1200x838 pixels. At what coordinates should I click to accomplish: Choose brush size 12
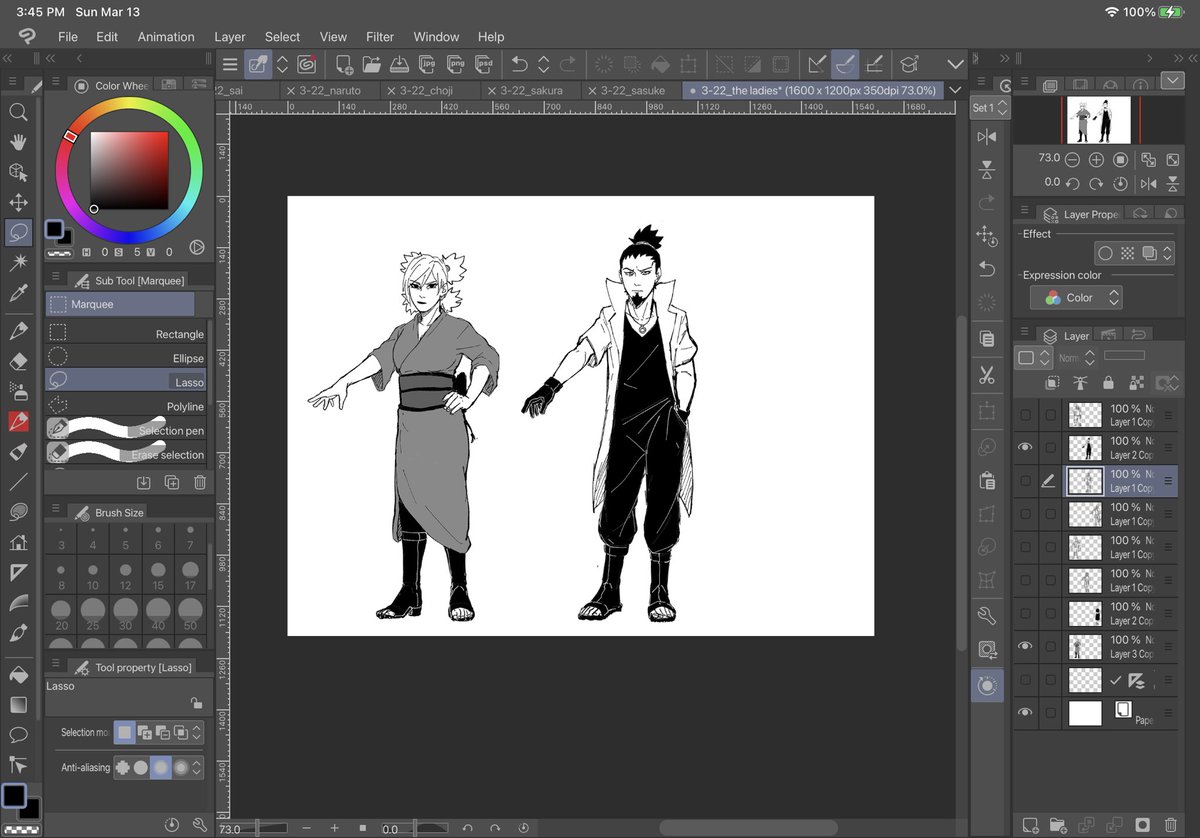coord(126,577)
